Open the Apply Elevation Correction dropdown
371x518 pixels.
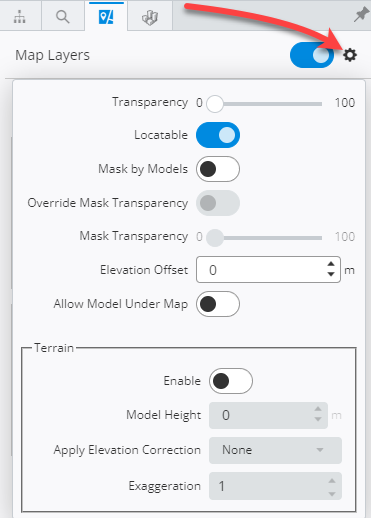[275, 450]
